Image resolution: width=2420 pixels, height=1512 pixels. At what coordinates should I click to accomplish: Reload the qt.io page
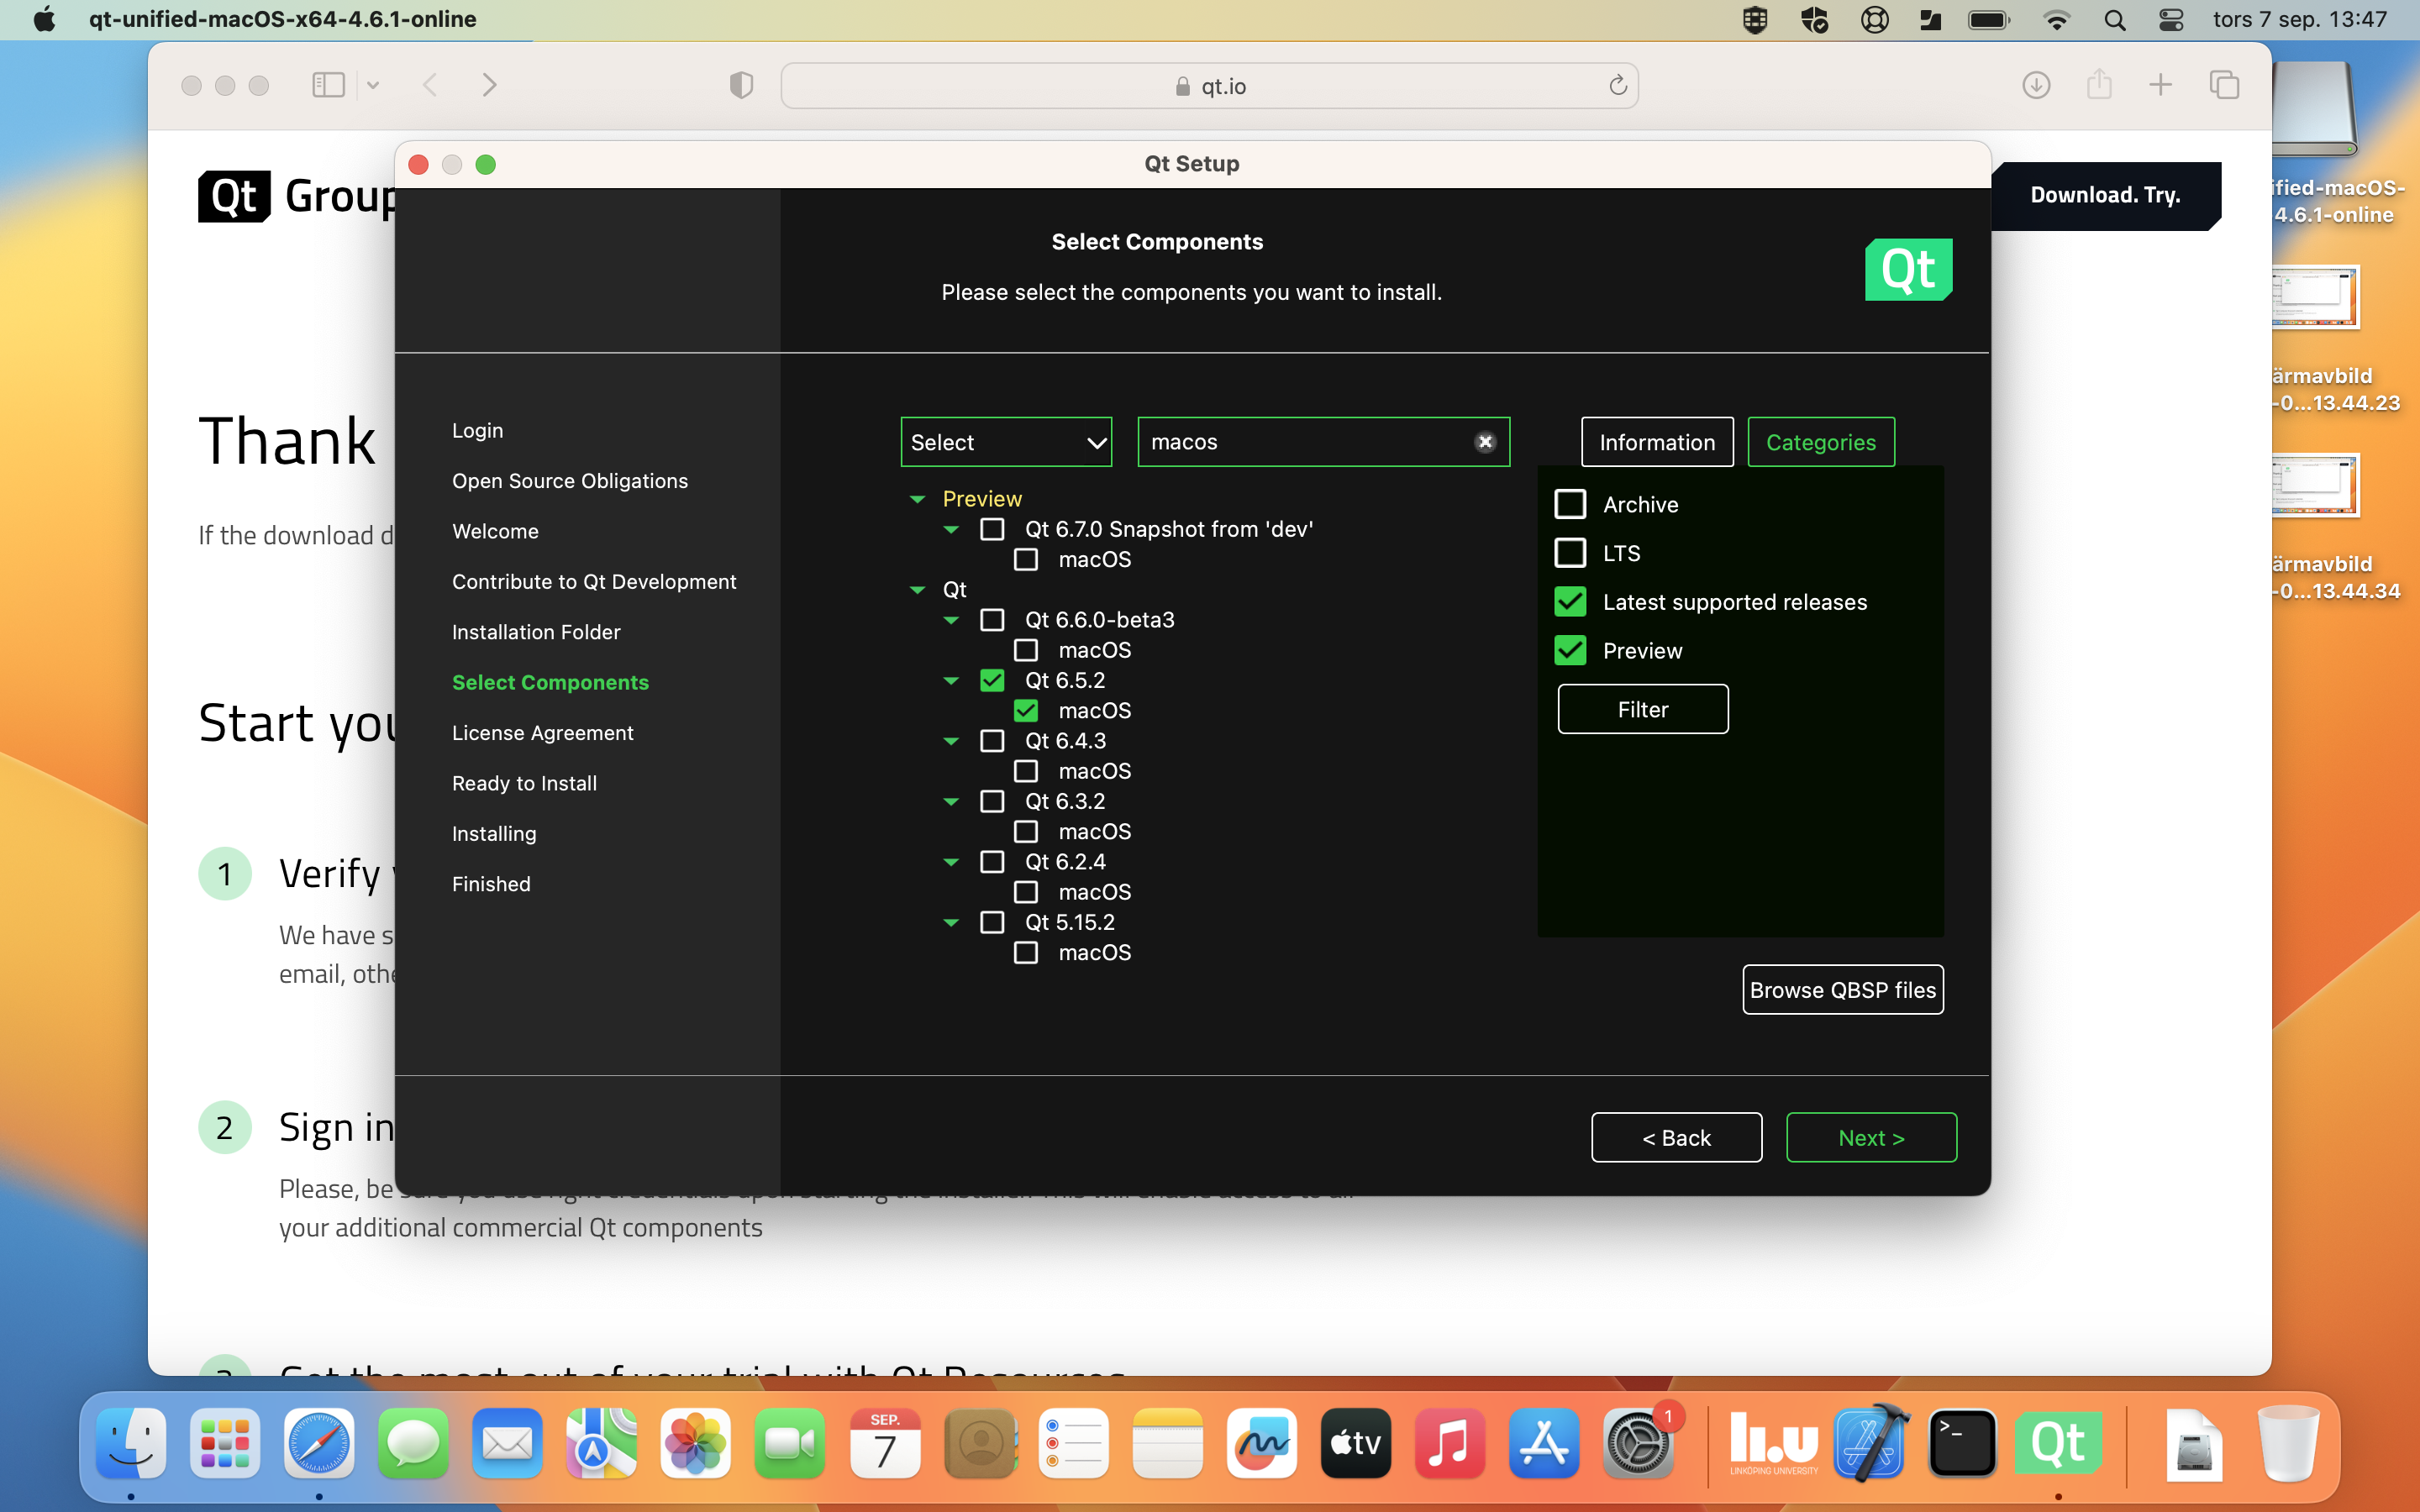[1617, 85]
